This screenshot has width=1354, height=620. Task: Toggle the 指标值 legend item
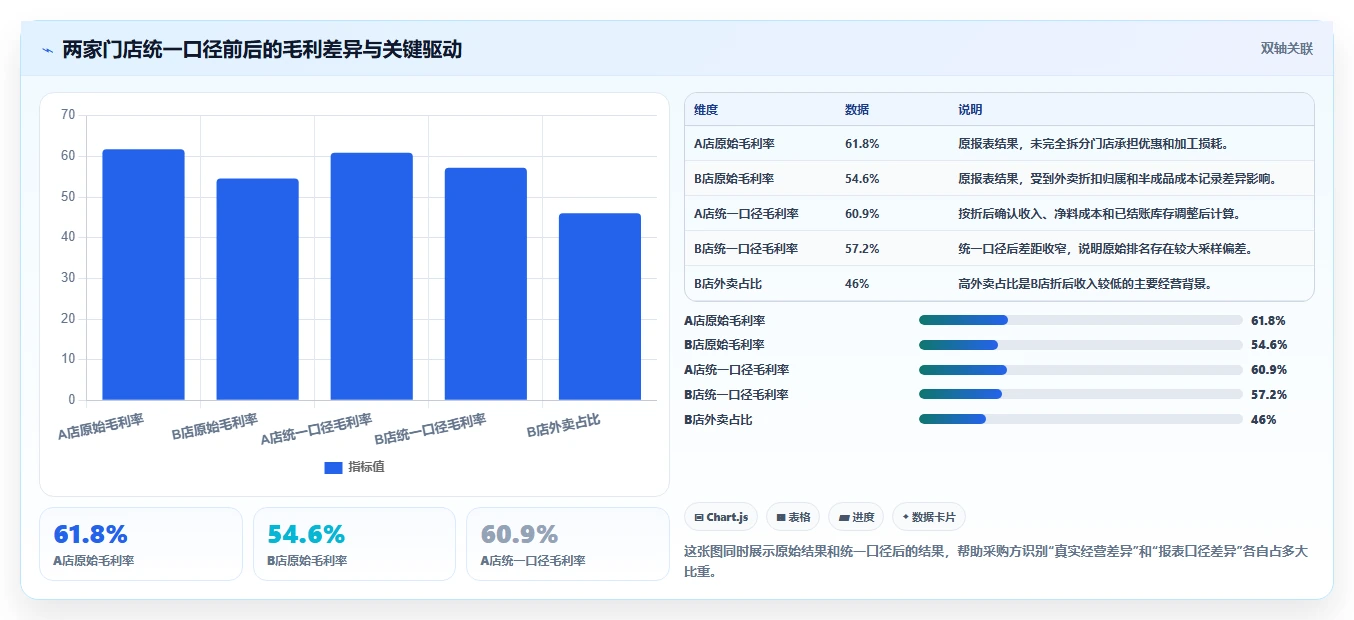[354, 467]
